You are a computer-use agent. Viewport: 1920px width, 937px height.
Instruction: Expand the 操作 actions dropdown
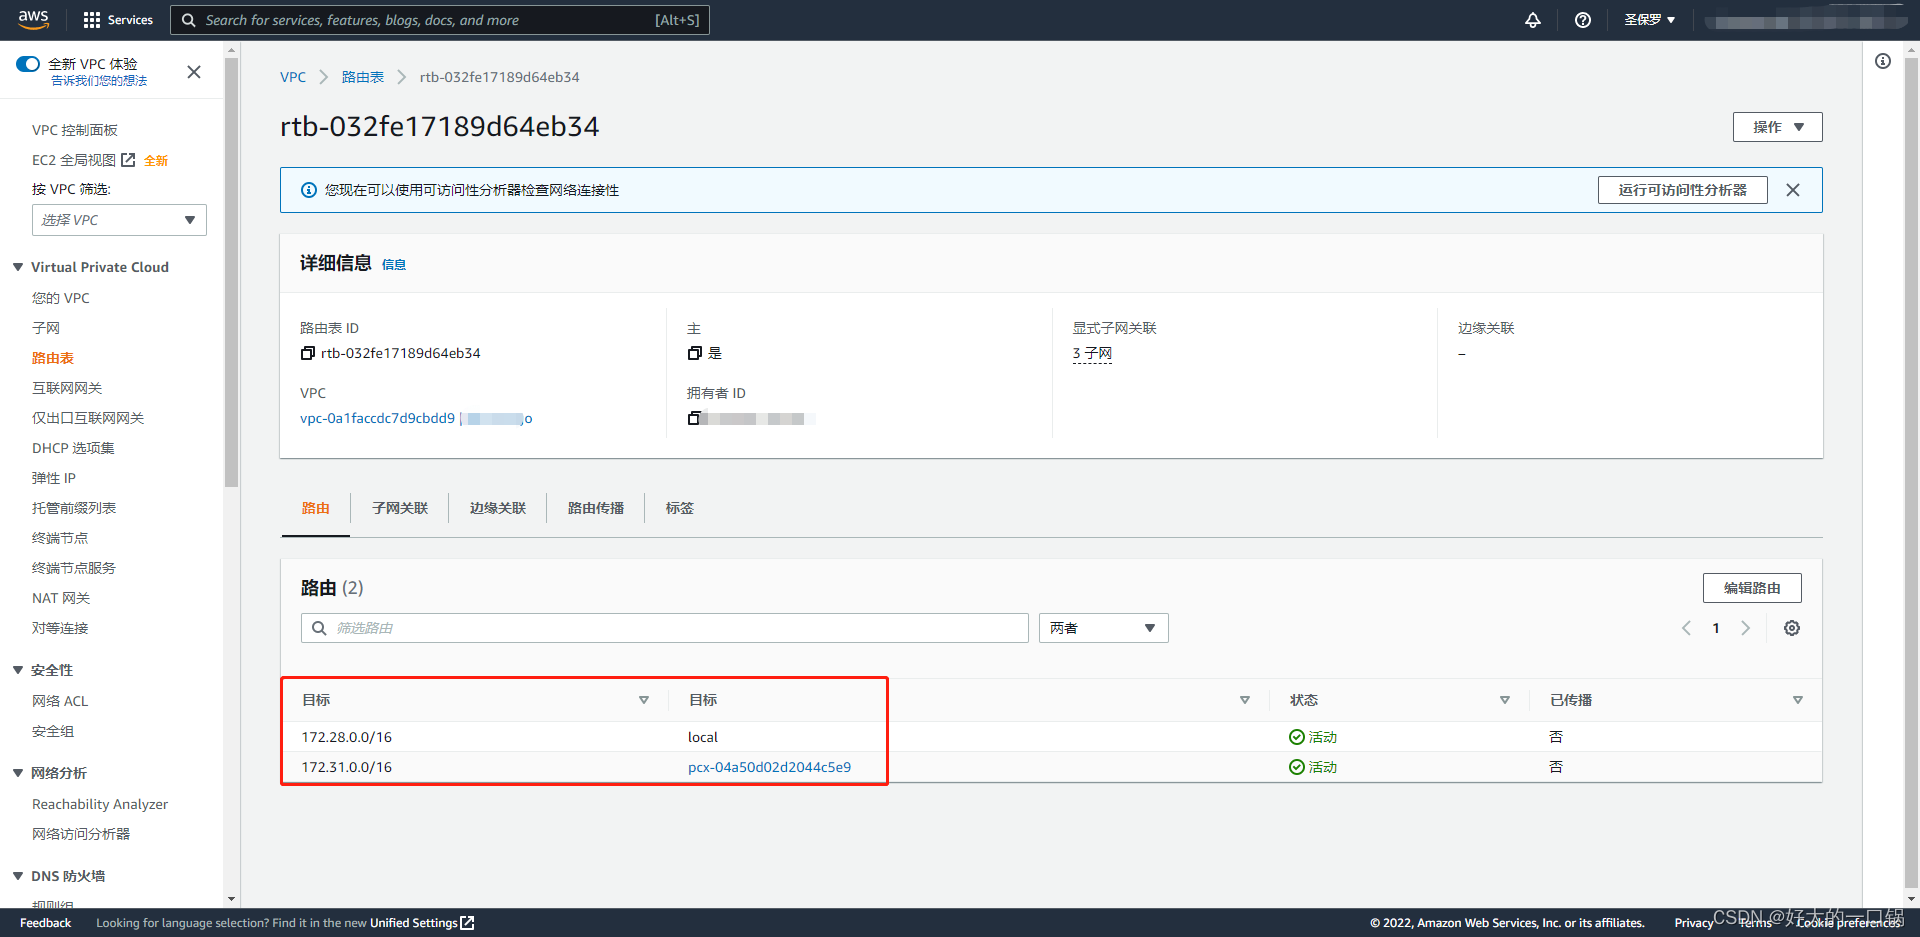pyautogui.click(x=1777, y=127)
